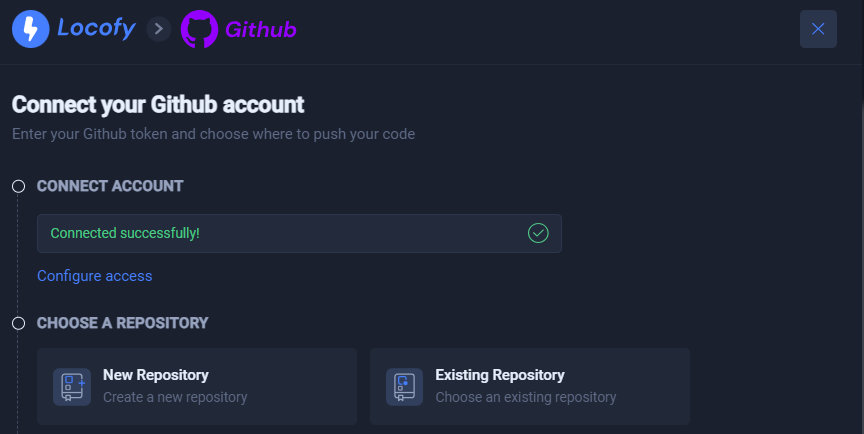Click the chevron arrow between Locofy and Github
The width and height of the screenshot is (864, 434).
click(x=159, y=29)
